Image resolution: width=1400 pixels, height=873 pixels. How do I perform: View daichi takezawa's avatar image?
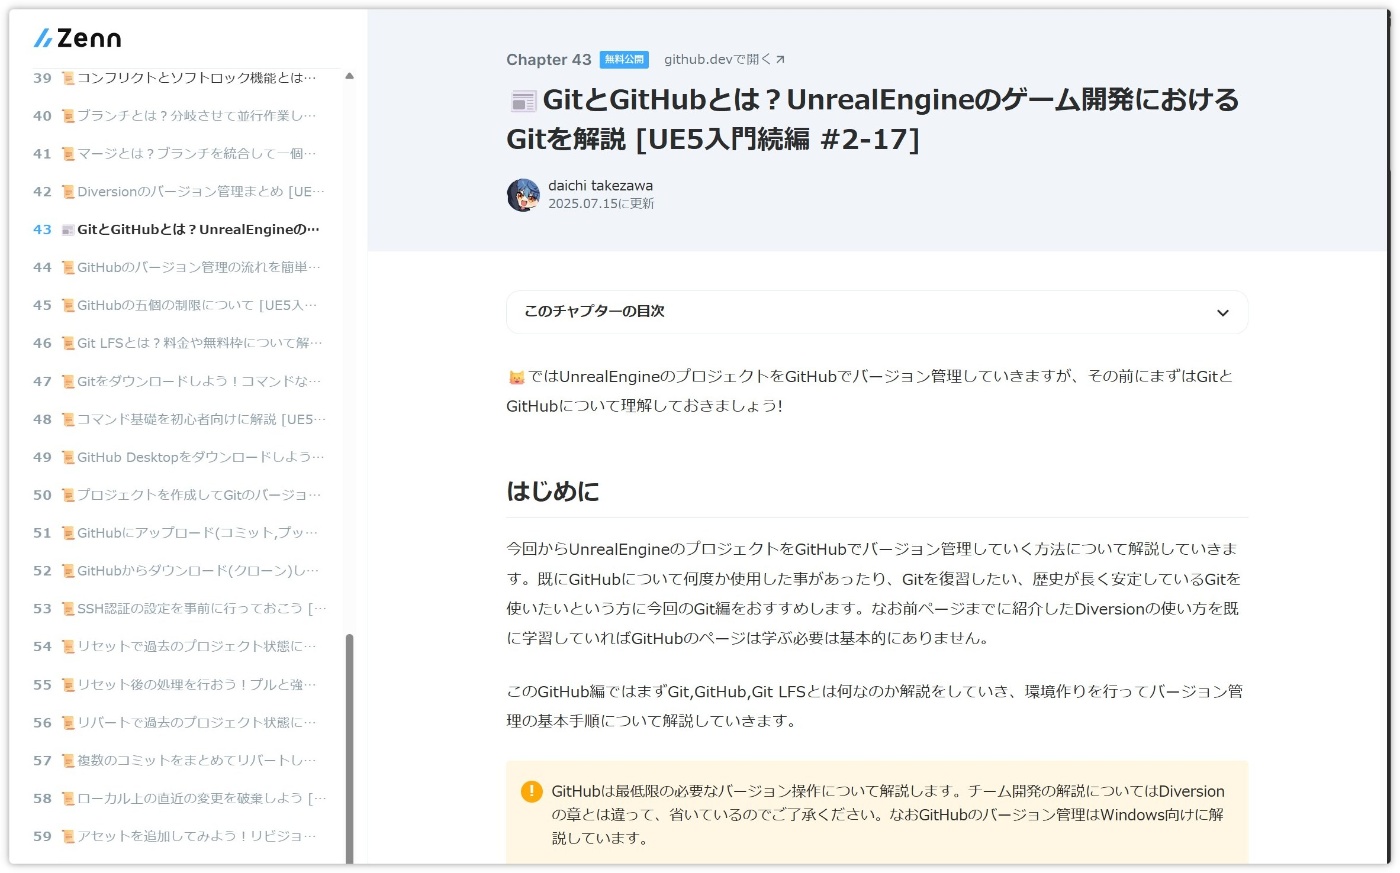tap(523, 195)
